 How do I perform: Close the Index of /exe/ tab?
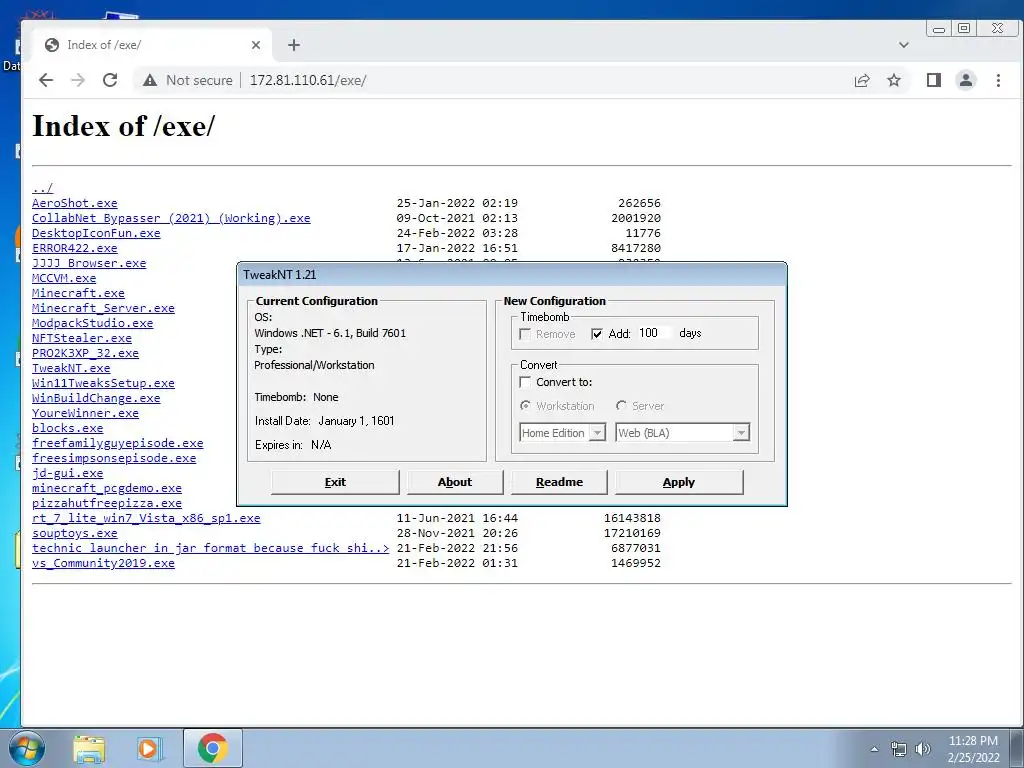(256, 45)
